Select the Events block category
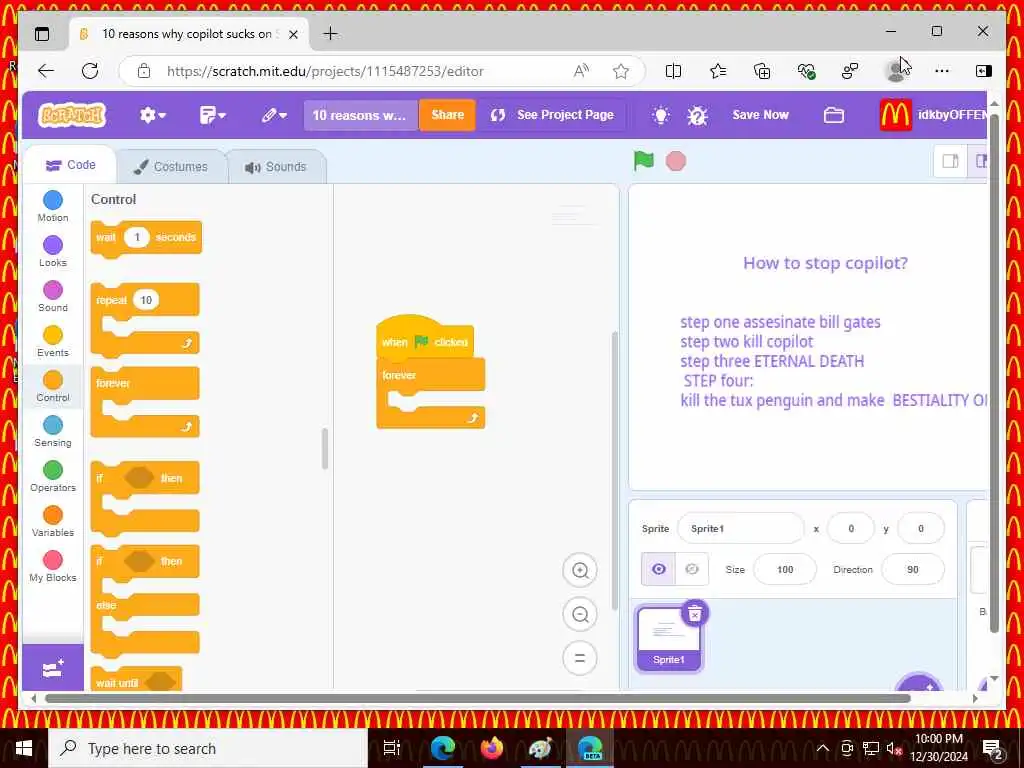This screenshot has height=768, width=1024. pos(53,342)
